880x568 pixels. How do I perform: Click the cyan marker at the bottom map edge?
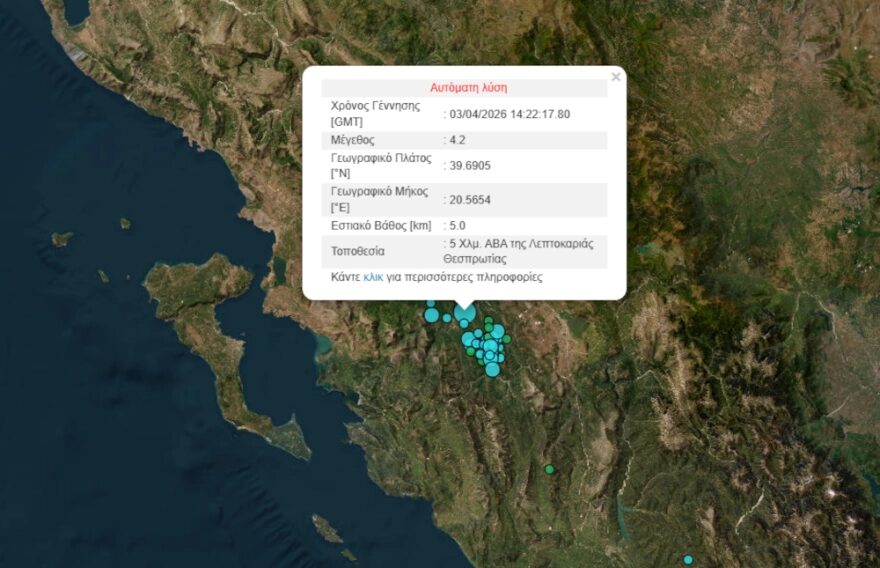[x=688, y=559]
